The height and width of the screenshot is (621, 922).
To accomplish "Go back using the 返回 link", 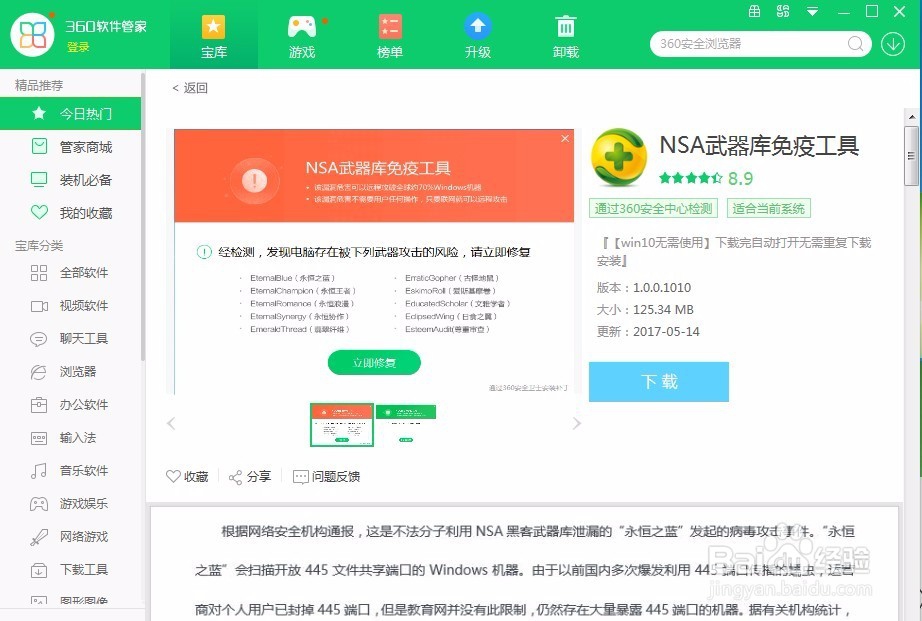I will [x=190, y=88].
